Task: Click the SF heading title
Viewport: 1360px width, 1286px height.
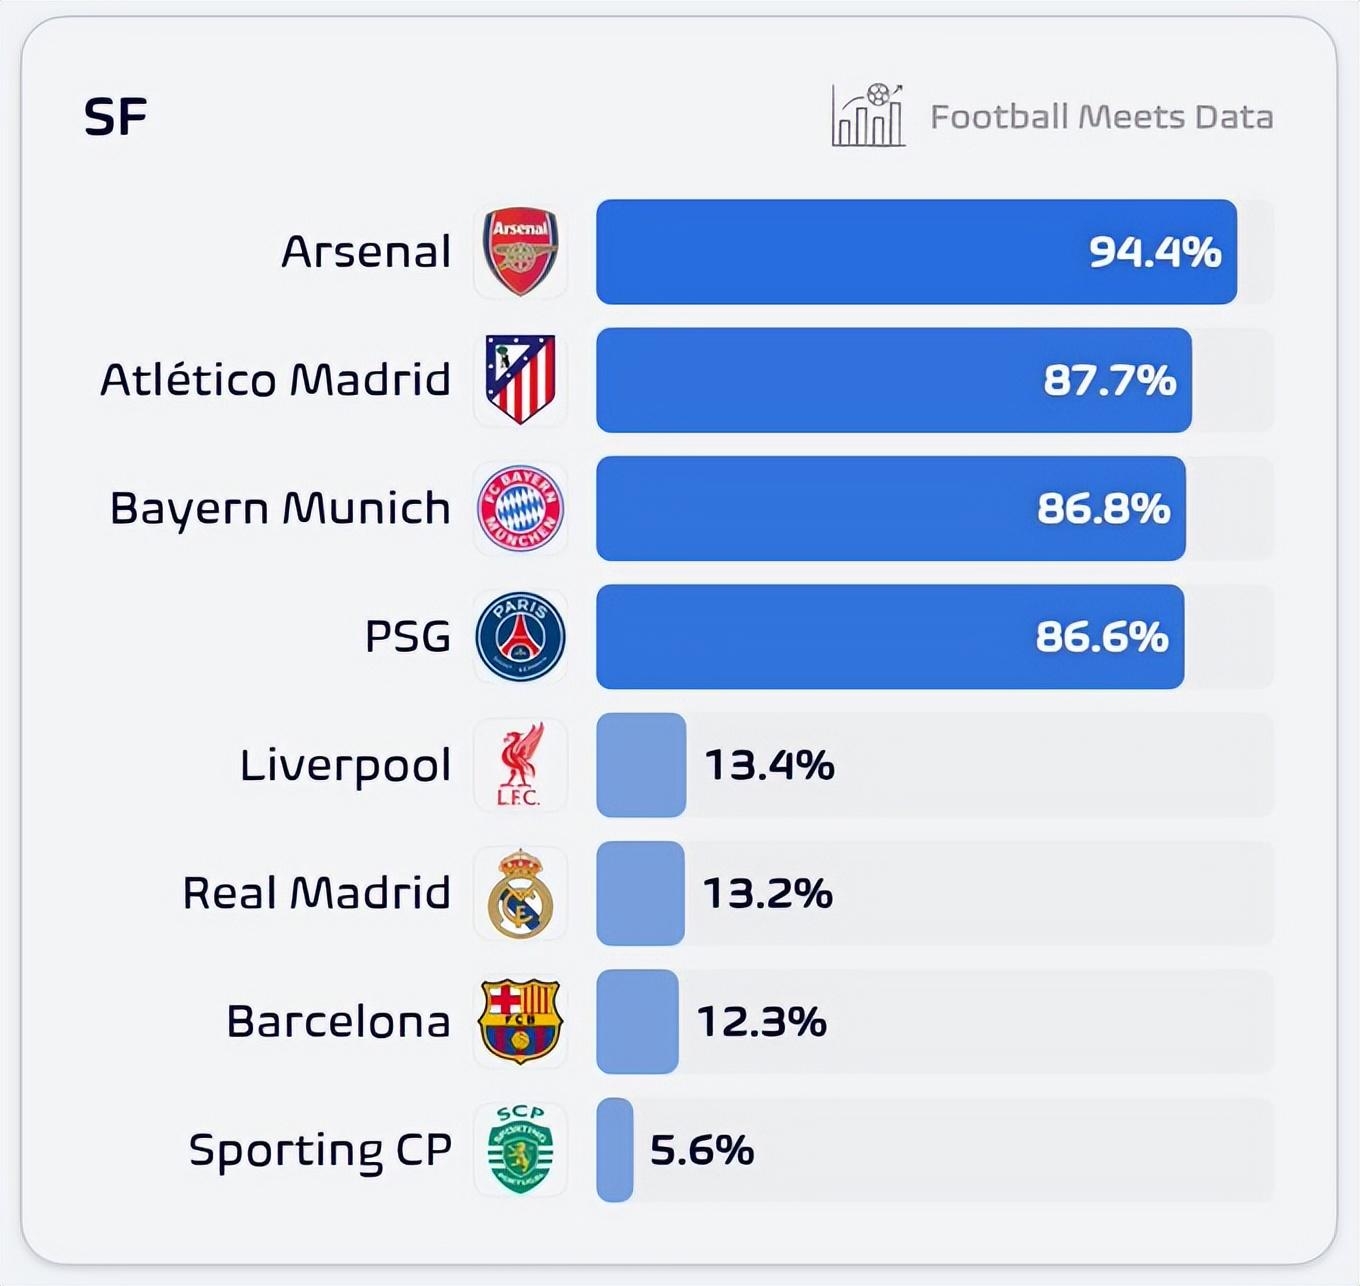Action: tap(115, 117)
